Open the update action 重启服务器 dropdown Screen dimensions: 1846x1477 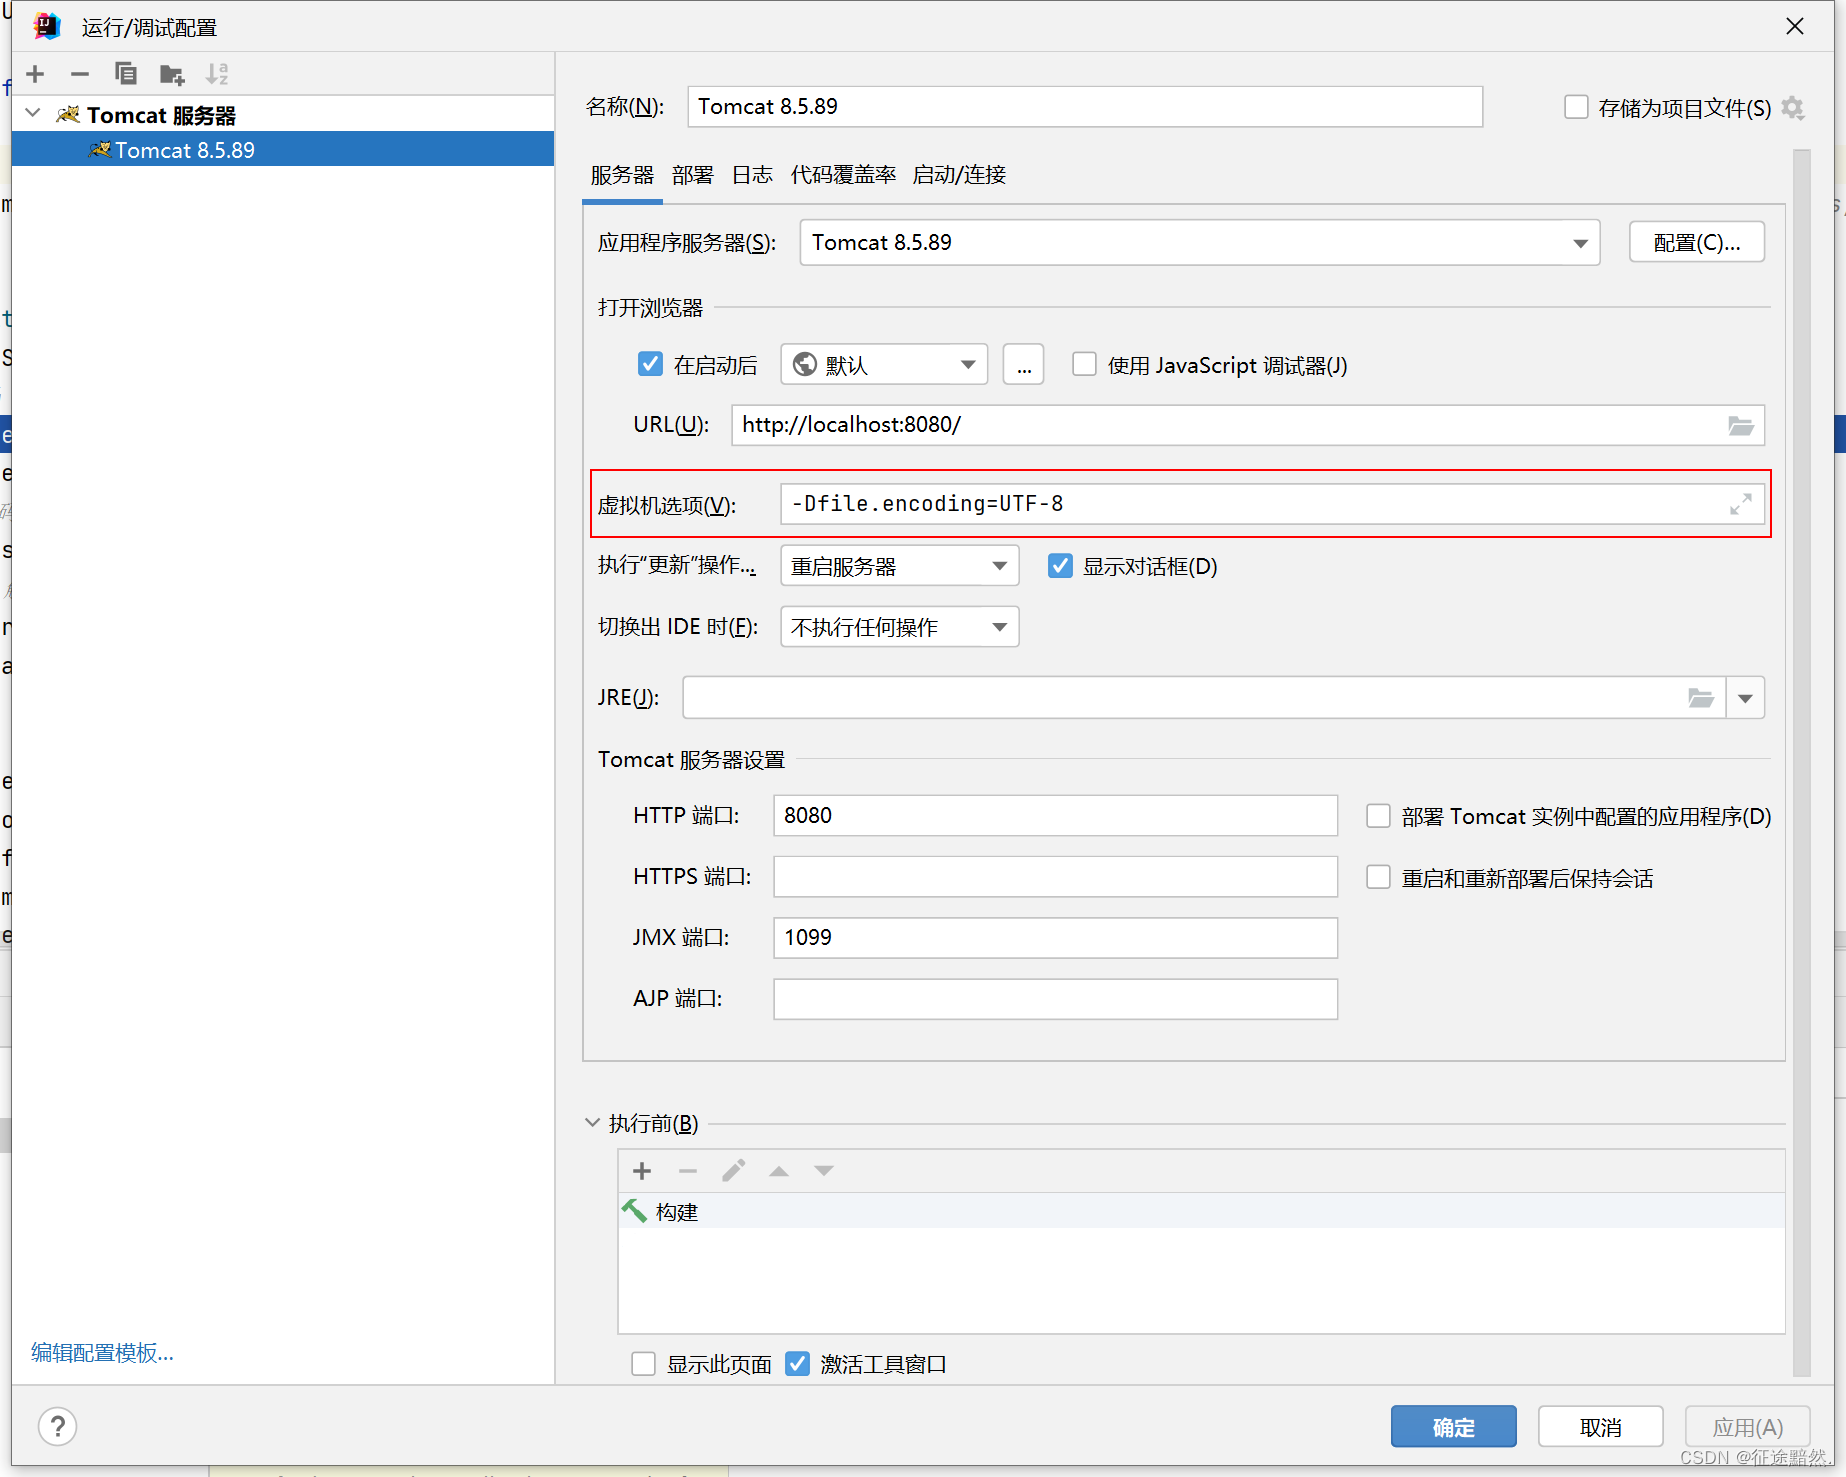pos(899,566)
